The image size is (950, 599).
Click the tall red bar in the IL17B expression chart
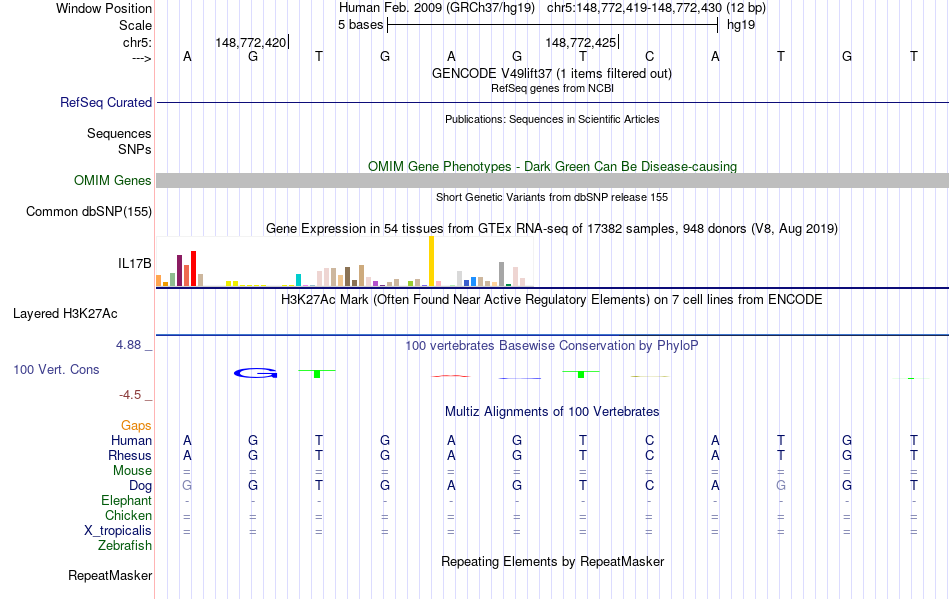193,268
